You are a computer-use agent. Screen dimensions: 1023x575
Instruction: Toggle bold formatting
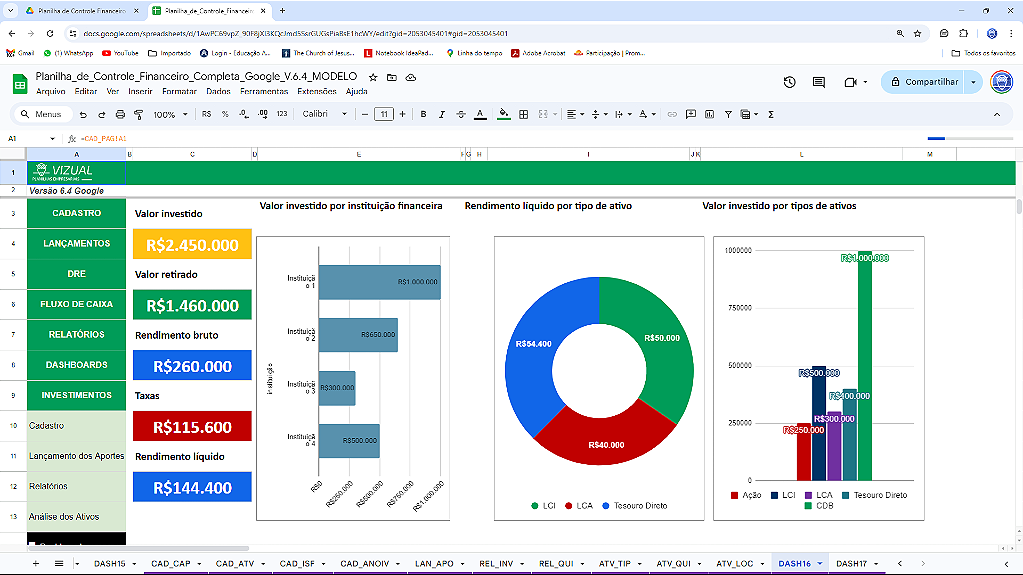point(424,115)
